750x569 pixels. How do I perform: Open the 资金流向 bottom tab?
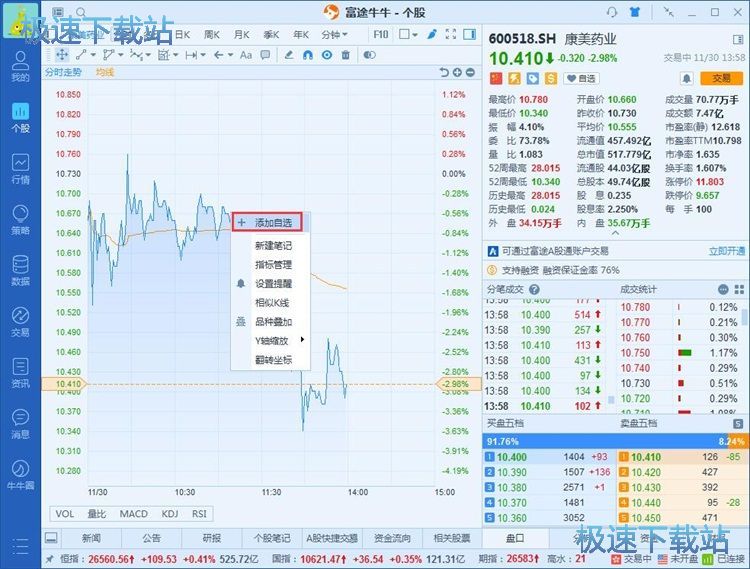(392, 538)
